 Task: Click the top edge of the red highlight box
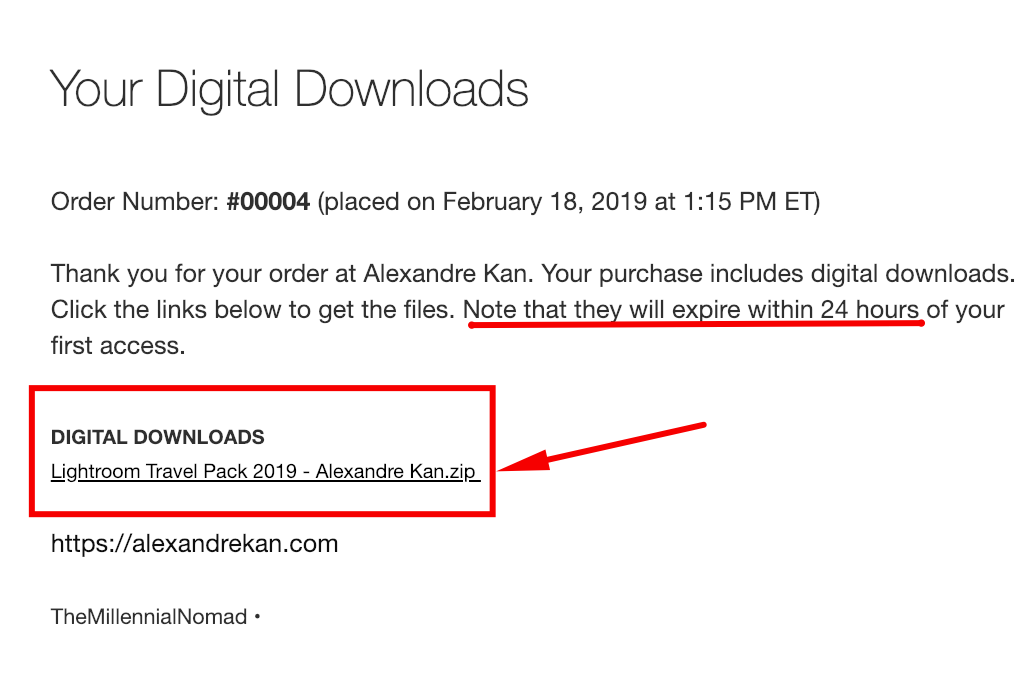(x=262, y=390)
